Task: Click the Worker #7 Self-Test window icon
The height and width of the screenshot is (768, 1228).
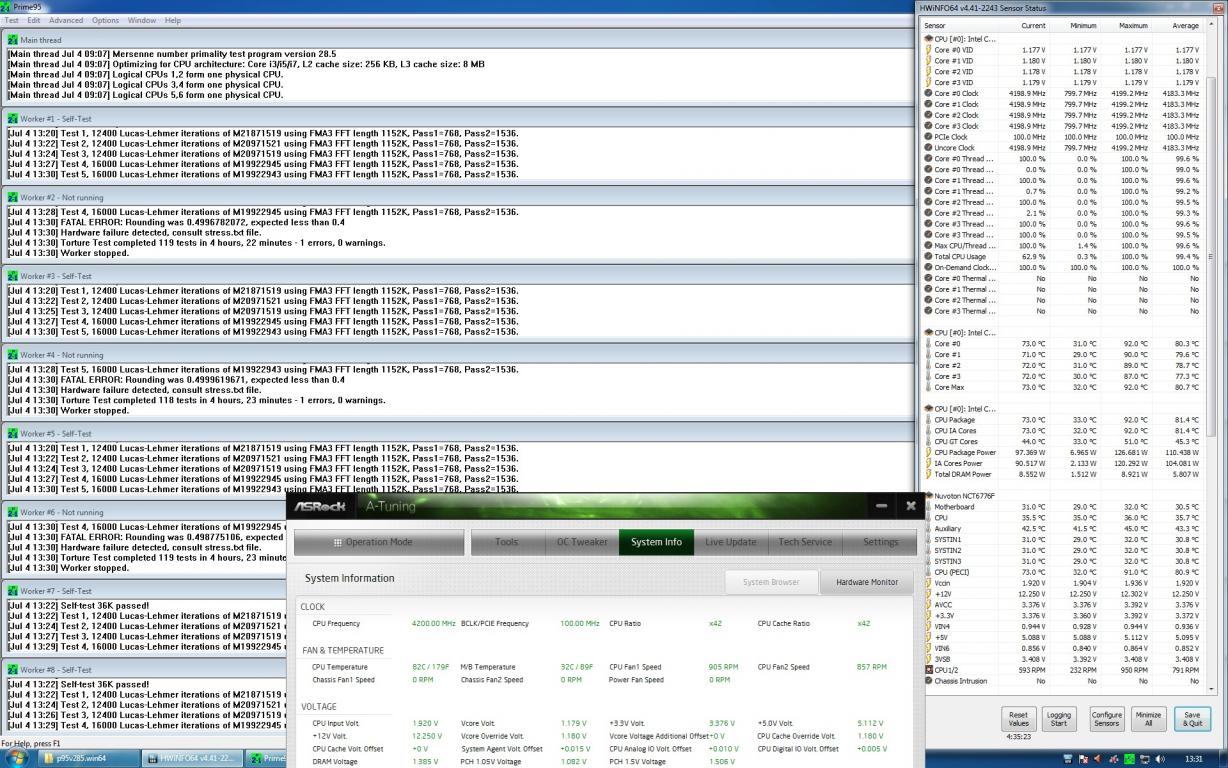Action: 12,591
